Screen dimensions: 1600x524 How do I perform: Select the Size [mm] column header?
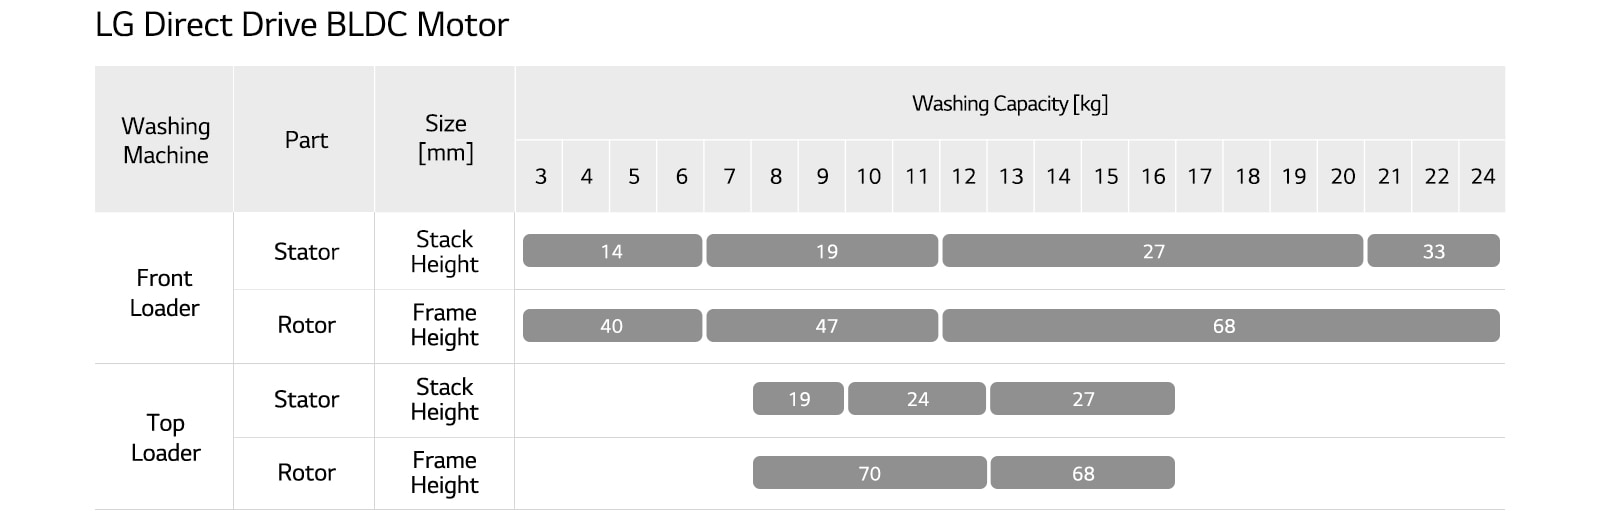[x=445, y=138]
